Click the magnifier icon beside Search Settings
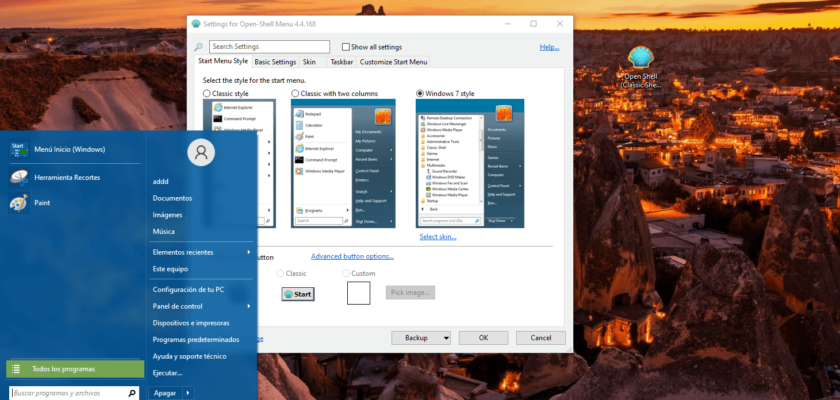 coord(199,47)
